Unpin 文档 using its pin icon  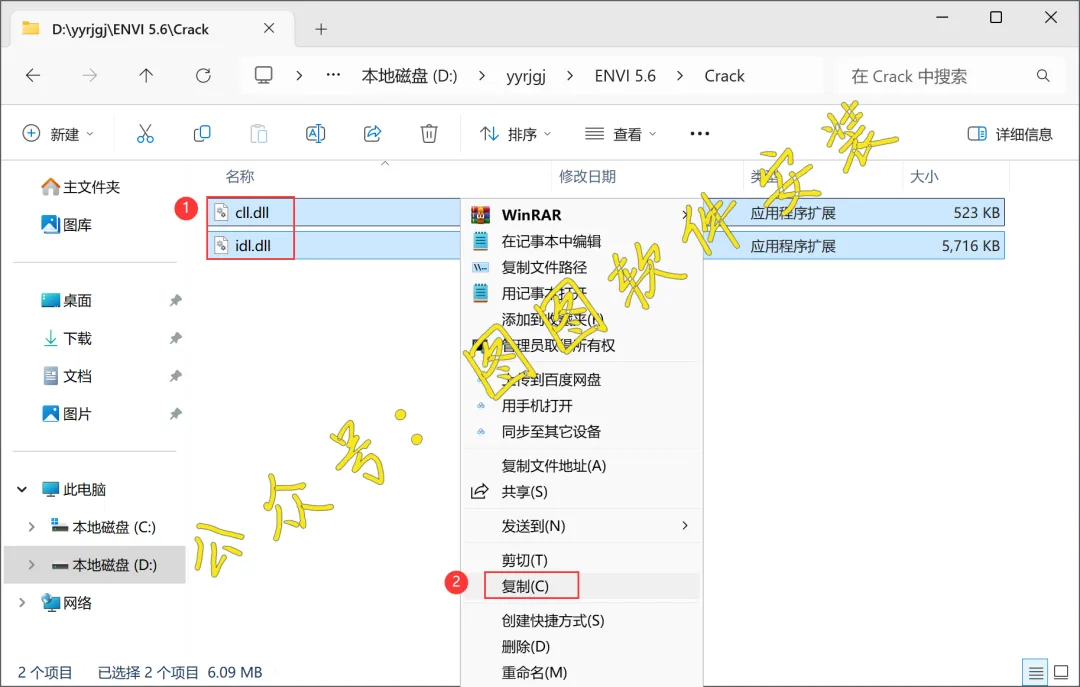coord(176,376)
